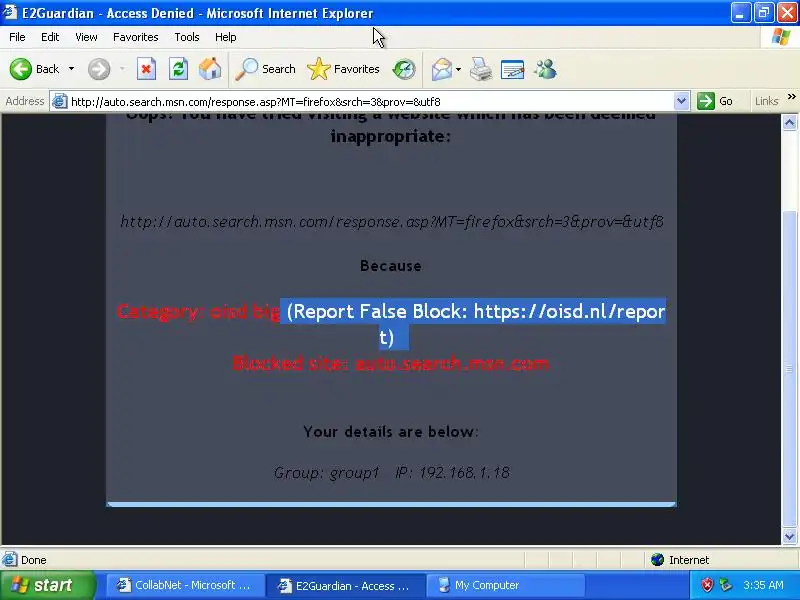Viewport: 800px width, 600px height.
Task: Open the Messenger people icon
Action: [x=545, y=69]
